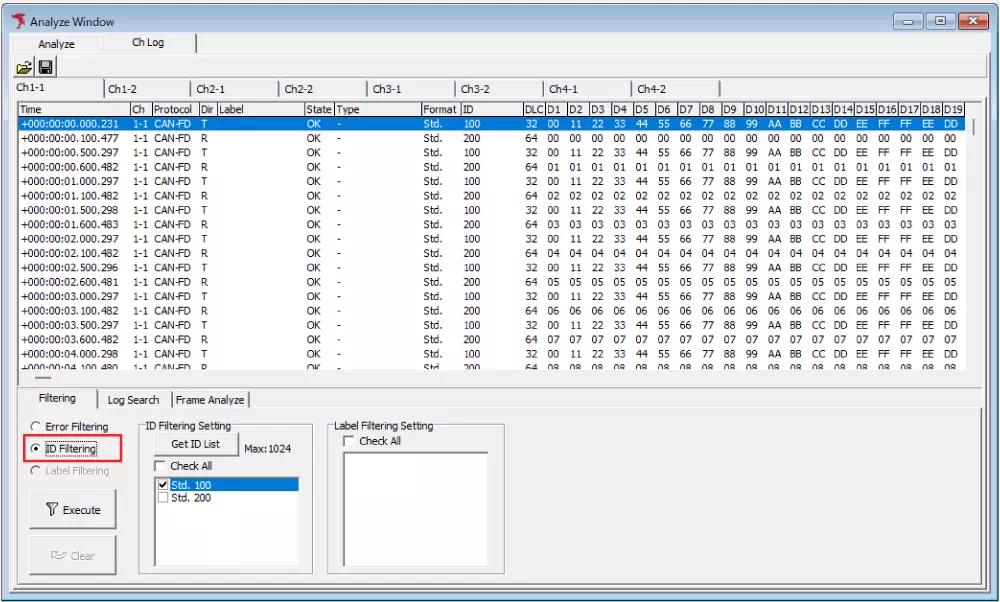
Task: Switch to the Analyze tab
Action: coord(56,44)
